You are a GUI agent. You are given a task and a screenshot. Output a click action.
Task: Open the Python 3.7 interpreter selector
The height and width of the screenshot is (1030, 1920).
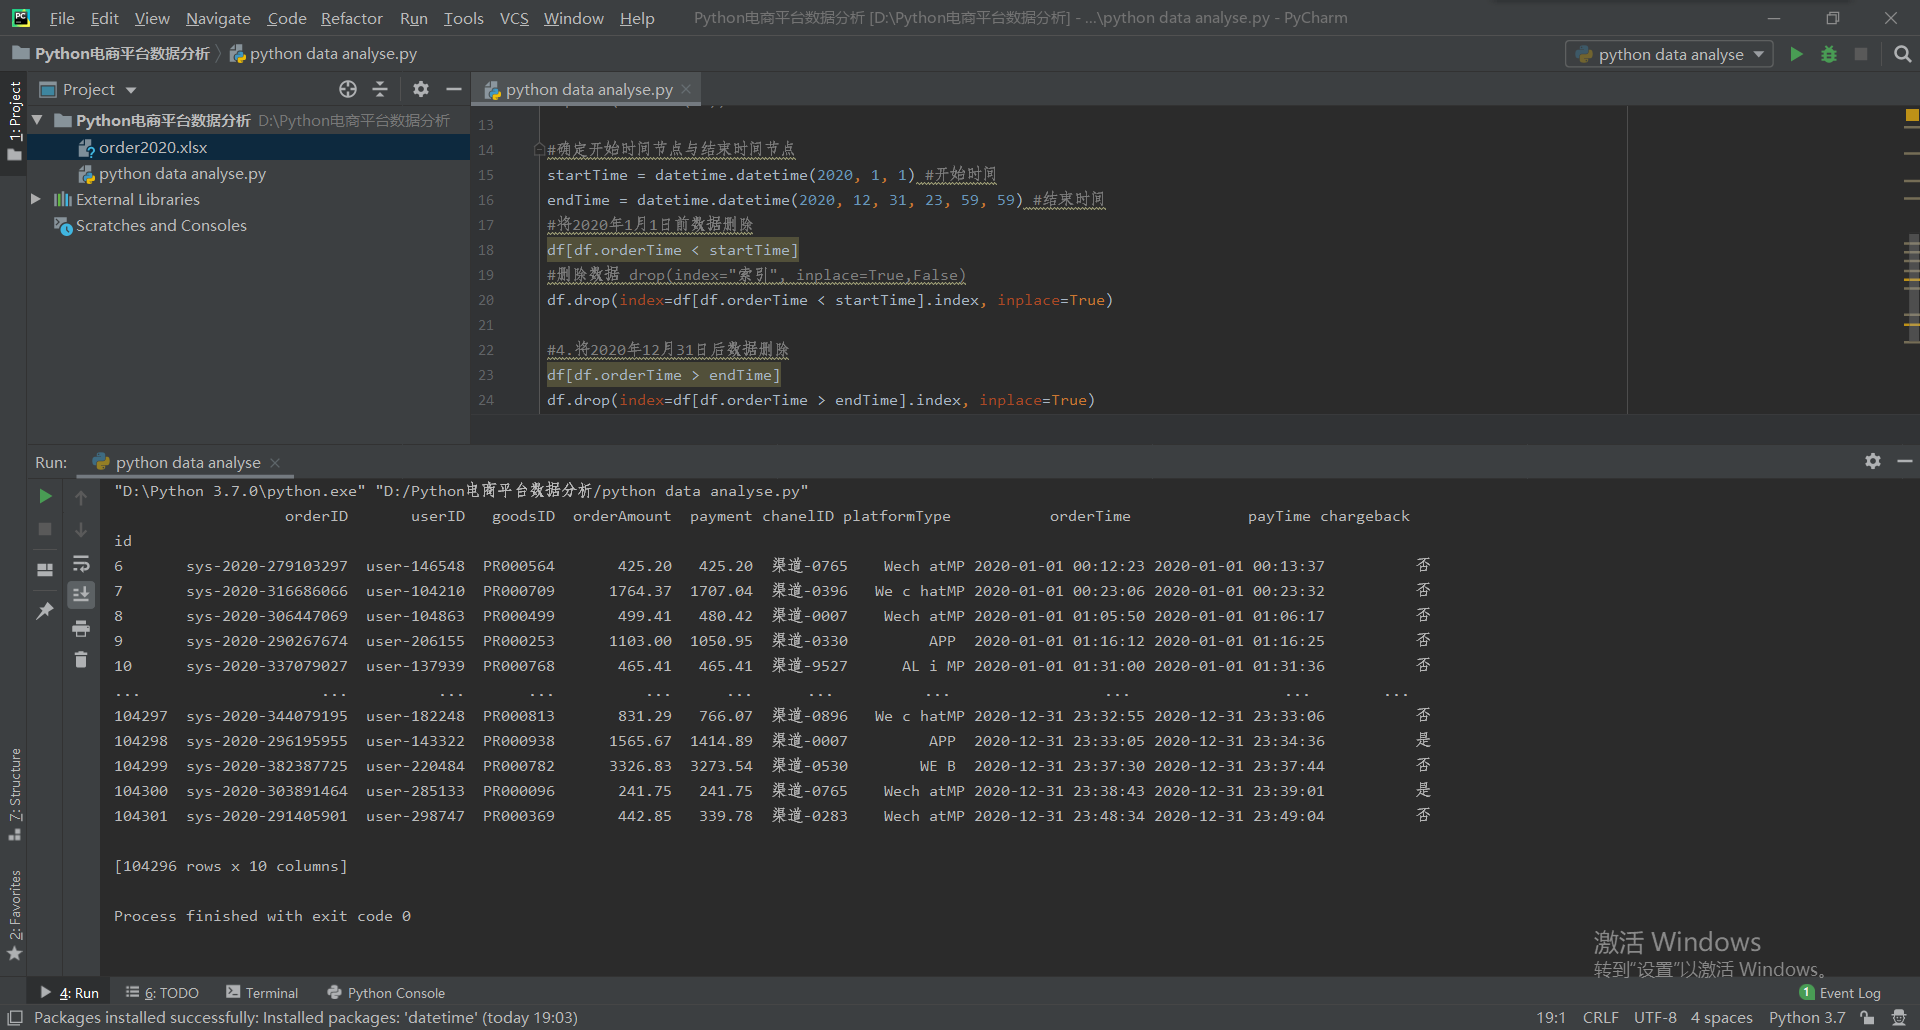pyautogui.click(x=1806, y=1018)
